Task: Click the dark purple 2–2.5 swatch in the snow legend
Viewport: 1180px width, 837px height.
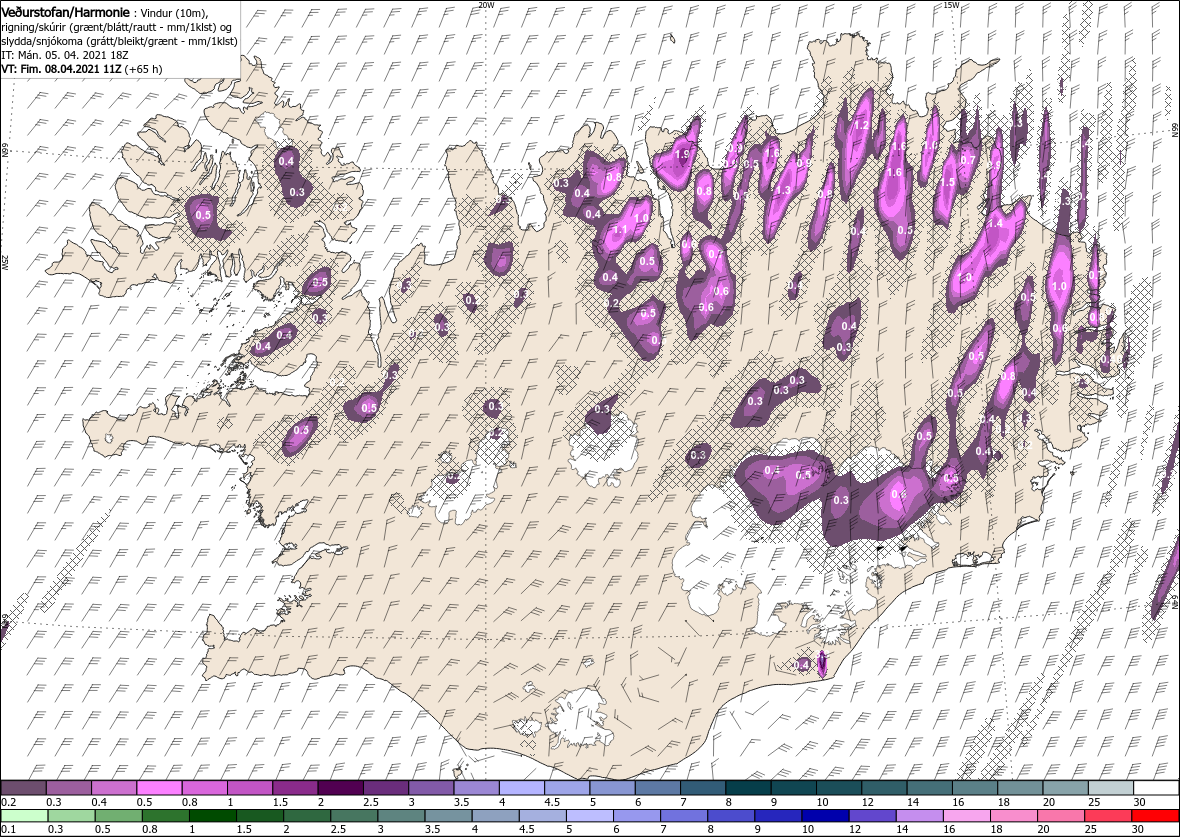Action: (340, 788)
